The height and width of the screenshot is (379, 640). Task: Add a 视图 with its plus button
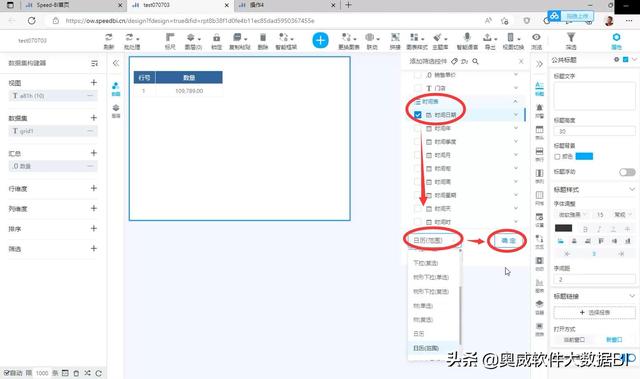pos(93,83)
